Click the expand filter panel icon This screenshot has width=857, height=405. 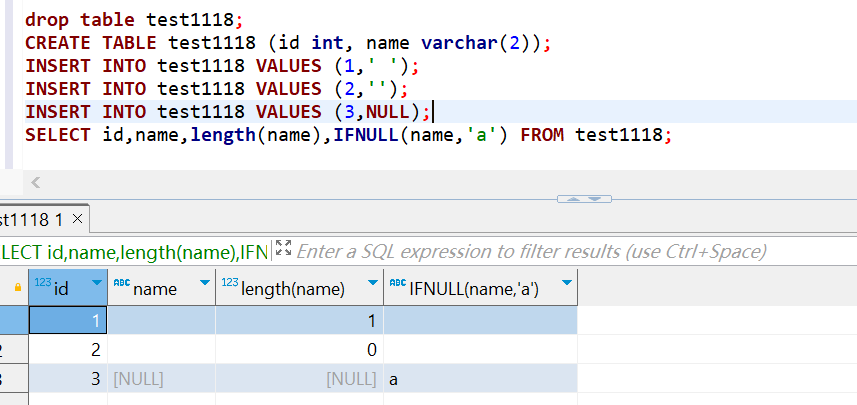(x=282, y=251)
